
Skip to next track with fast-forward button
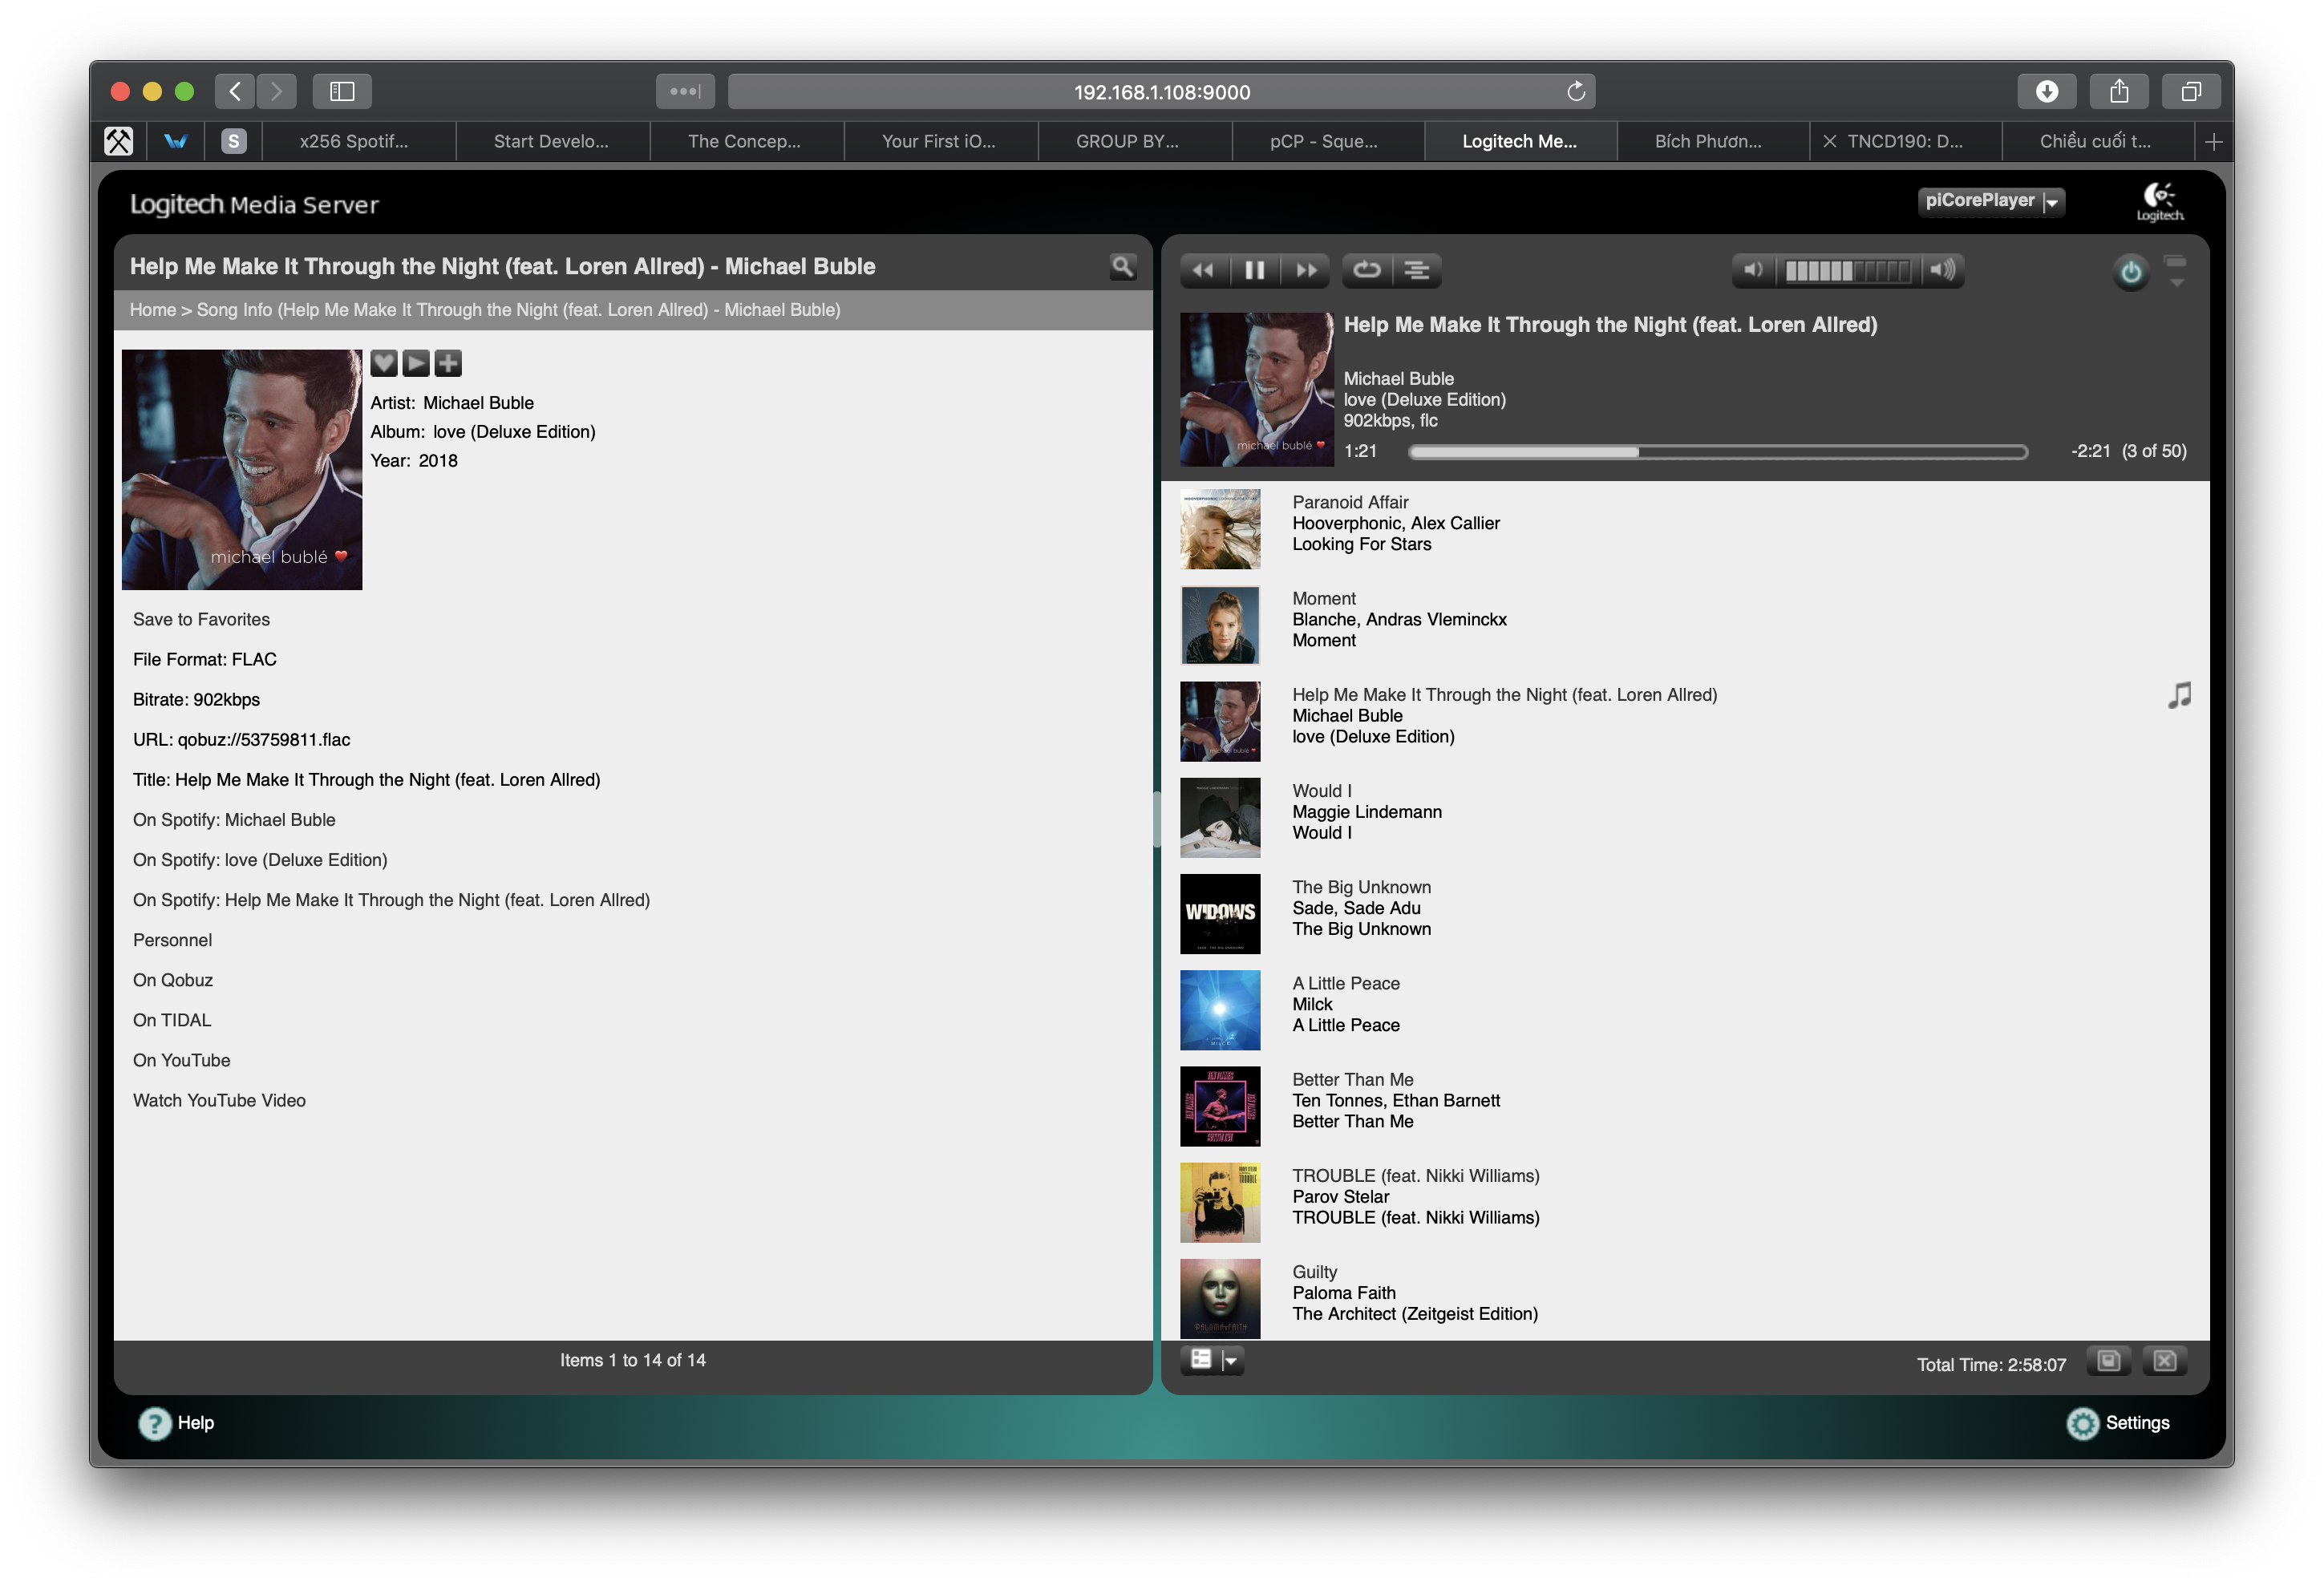[1306, 270]
